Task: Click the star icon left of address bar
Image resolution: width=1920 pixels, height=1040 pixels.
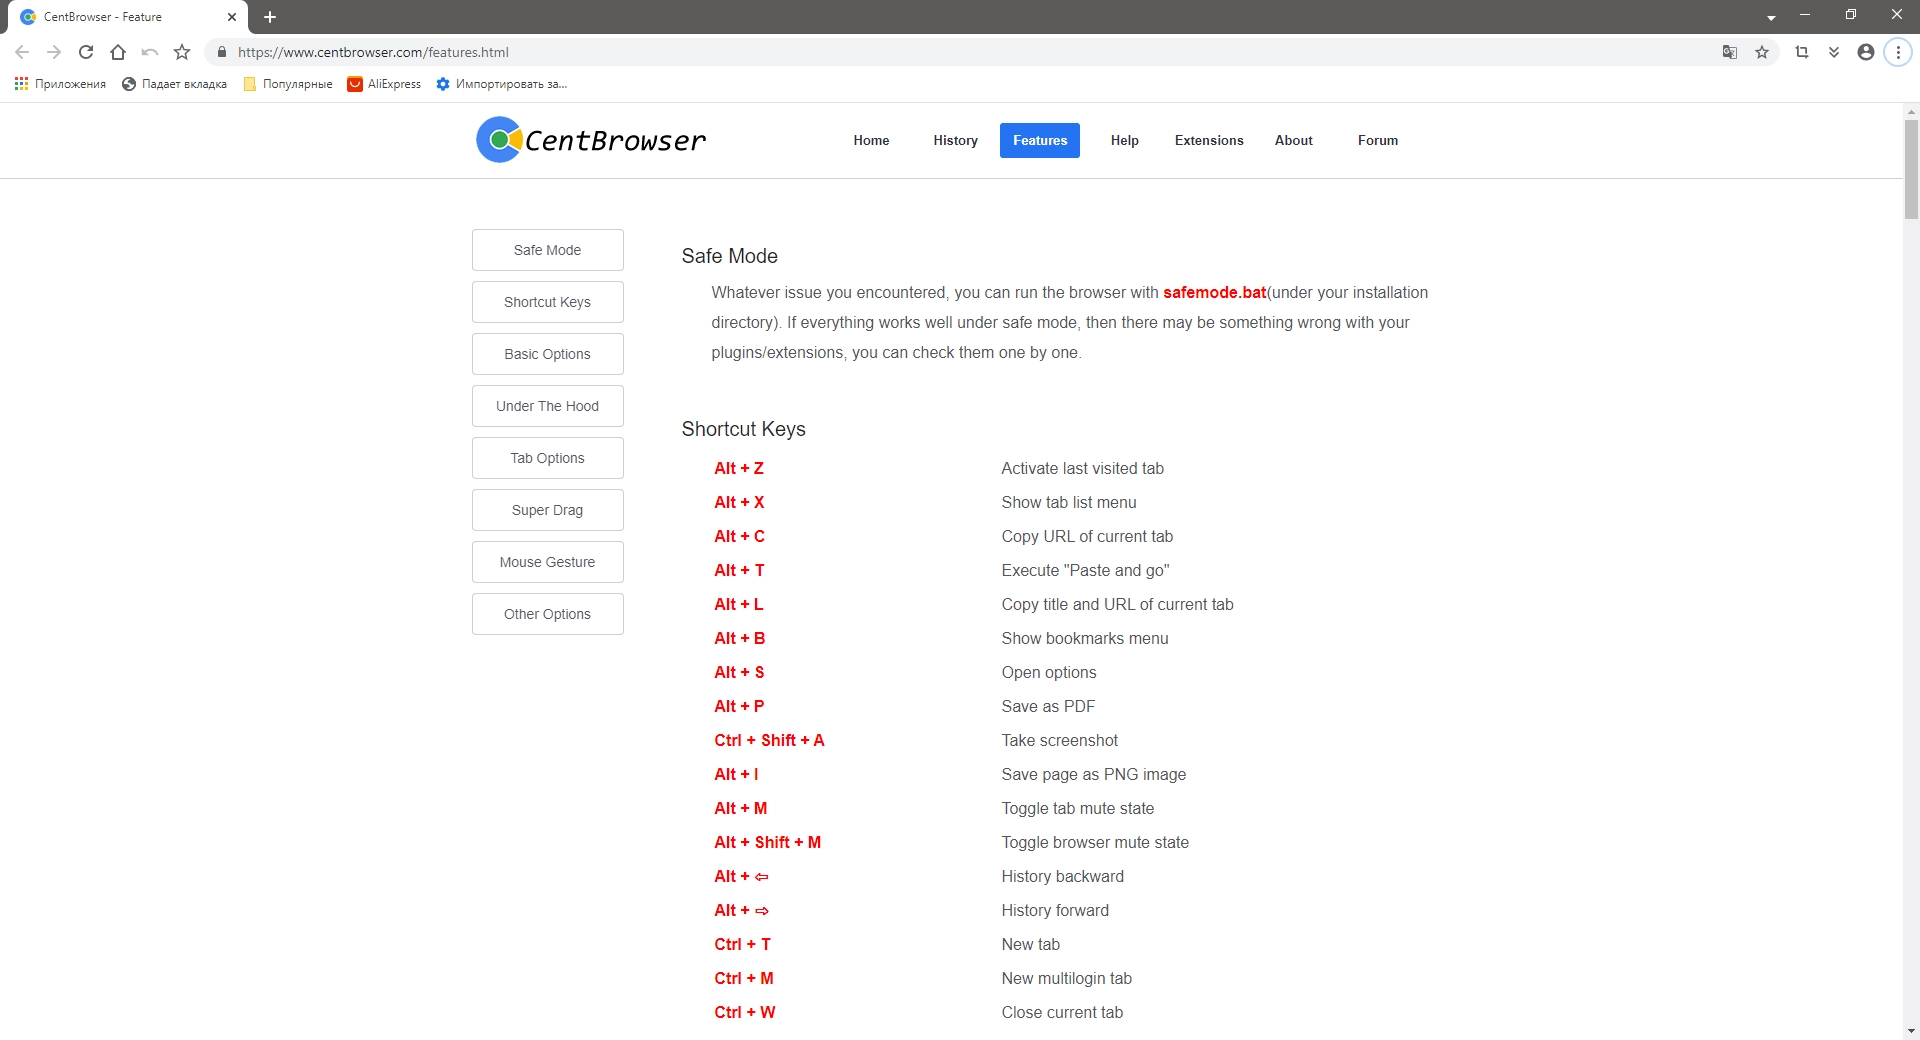Action: pos(182,52)
